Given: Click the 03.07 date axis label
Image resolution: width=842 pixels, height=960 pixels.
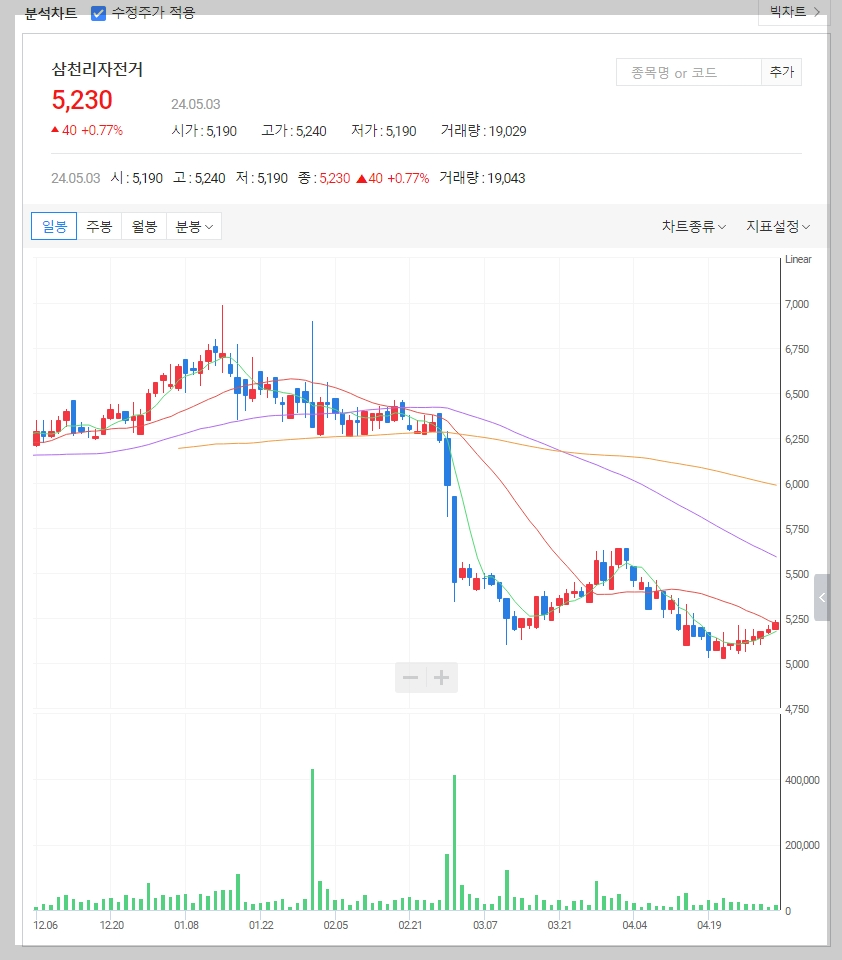Looking at the screenshot, I should pyautogui.click(x=485, y=924).
